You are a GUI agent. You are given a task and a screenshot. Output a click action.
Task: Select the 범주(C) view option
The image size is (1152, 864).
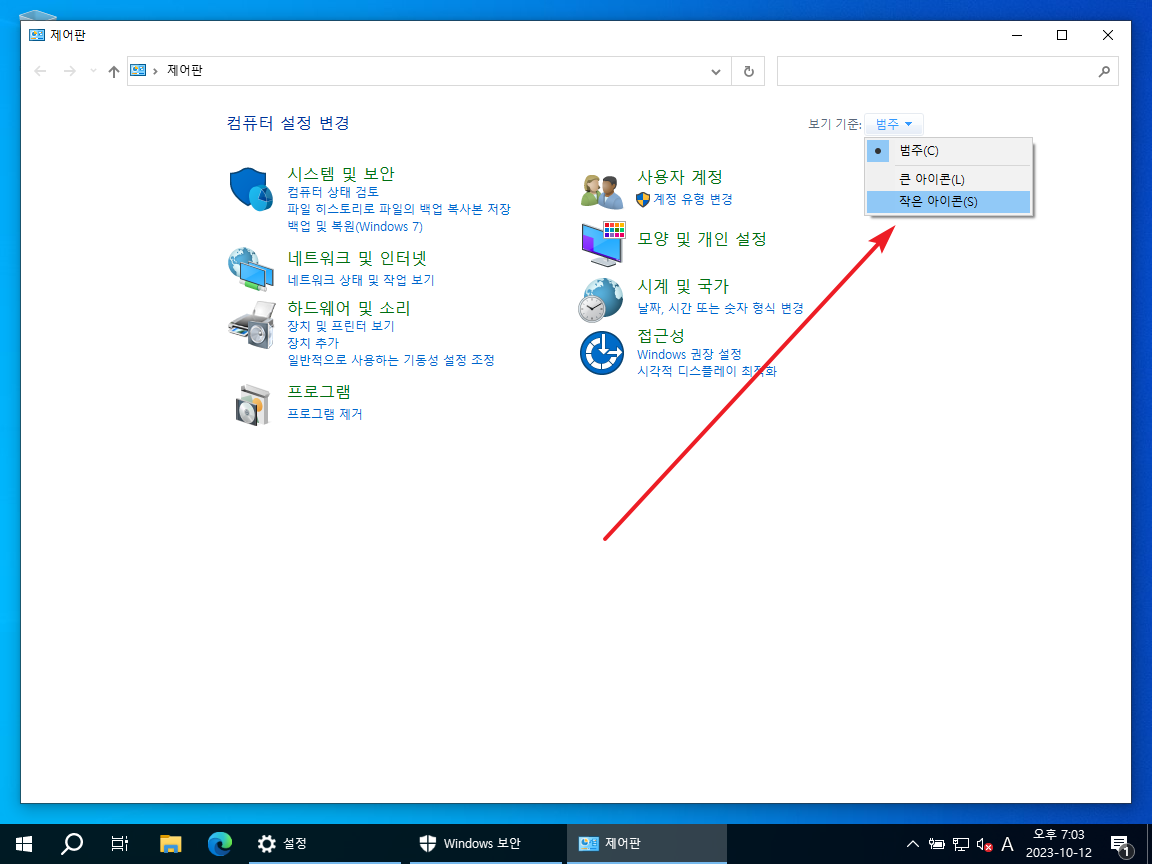click(948, 151)
